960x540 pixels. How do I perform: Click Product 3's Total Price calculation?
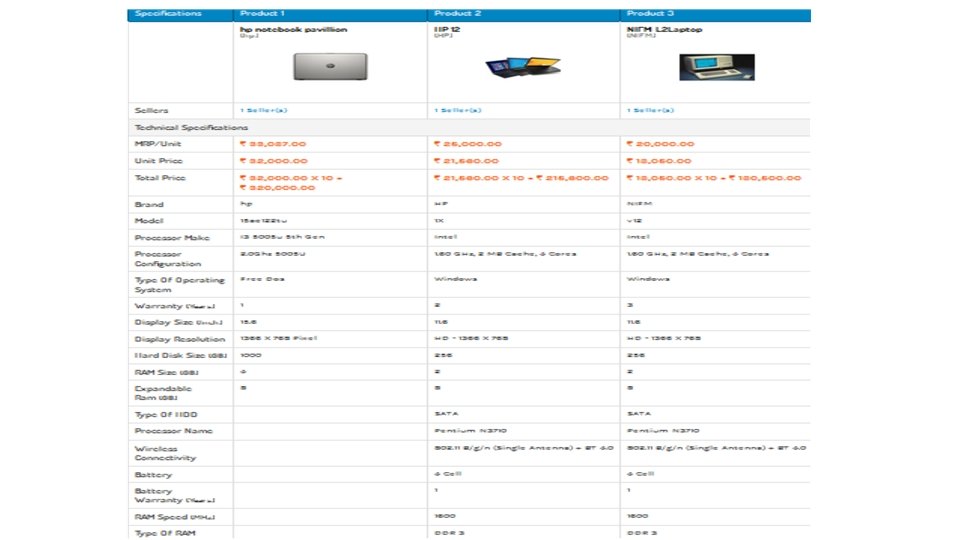pos(714,178)
